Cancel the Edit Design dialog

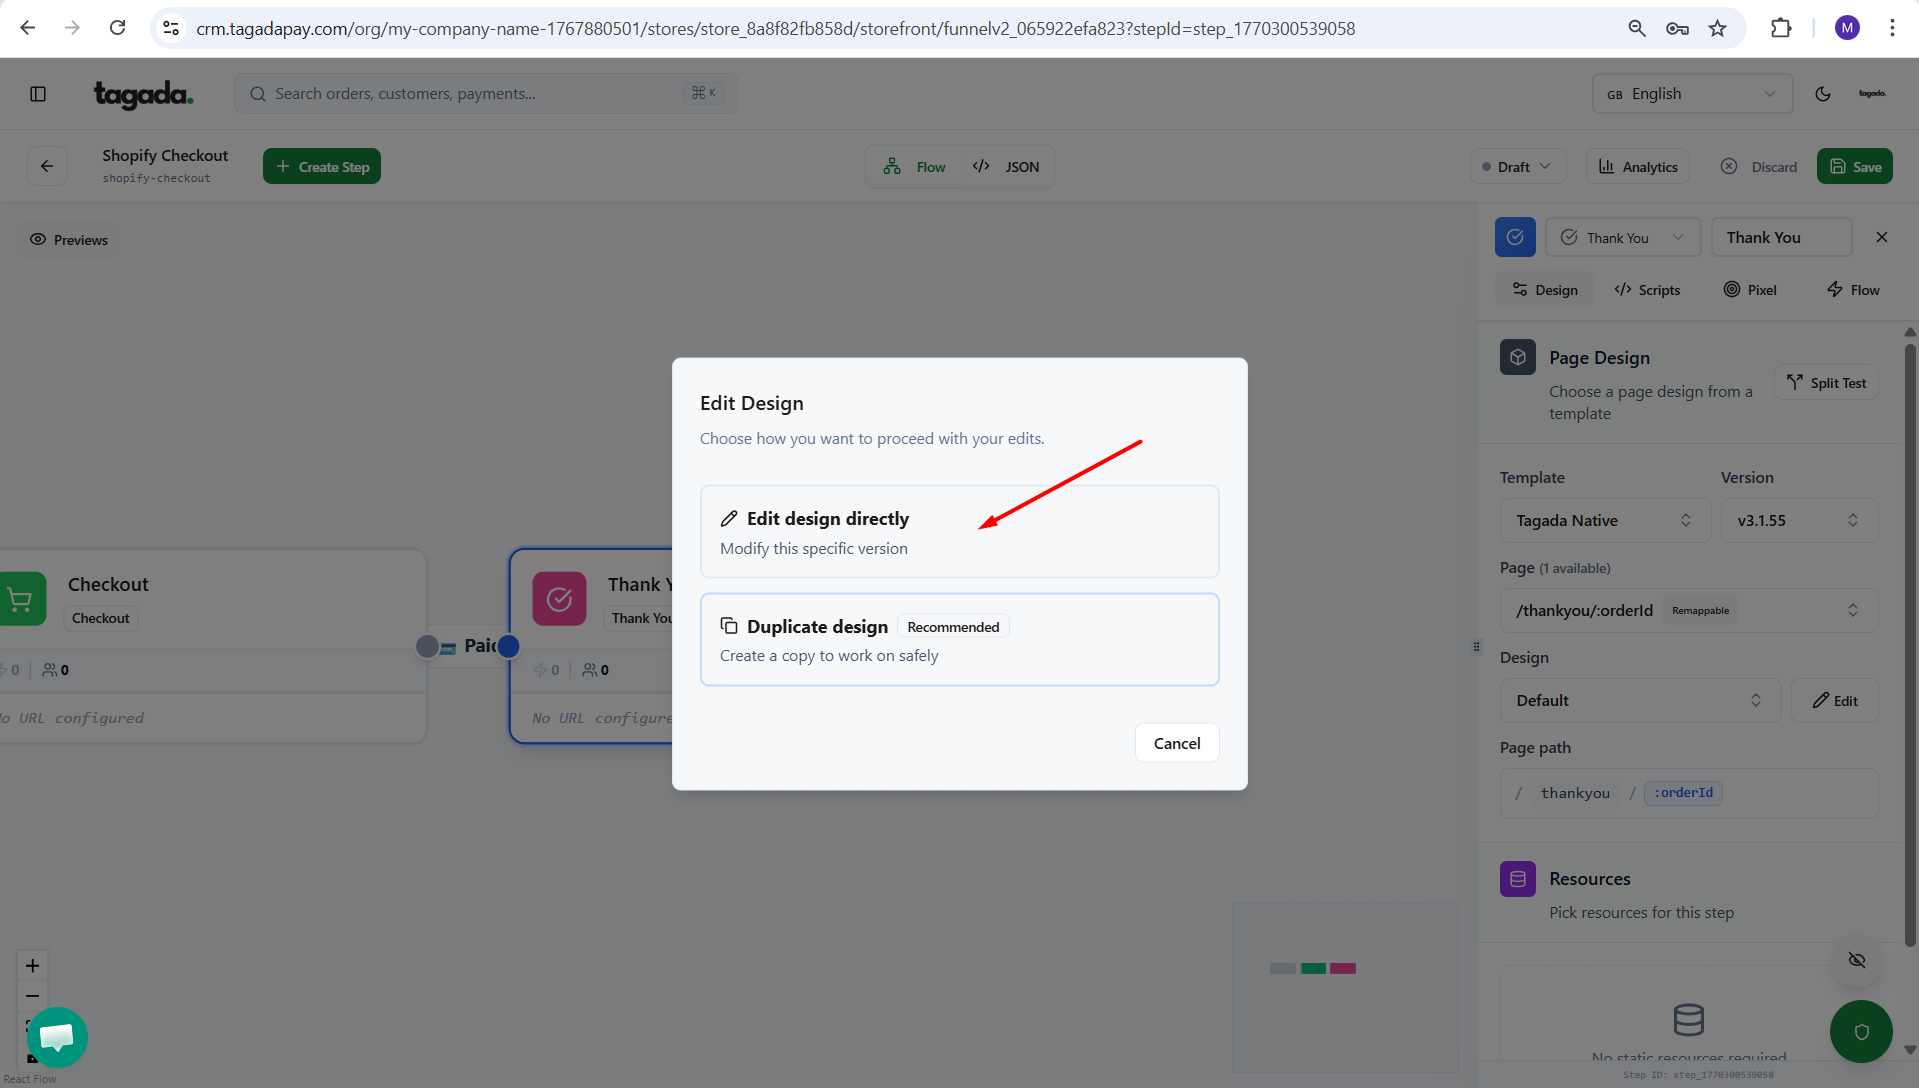coord(1176,743)
